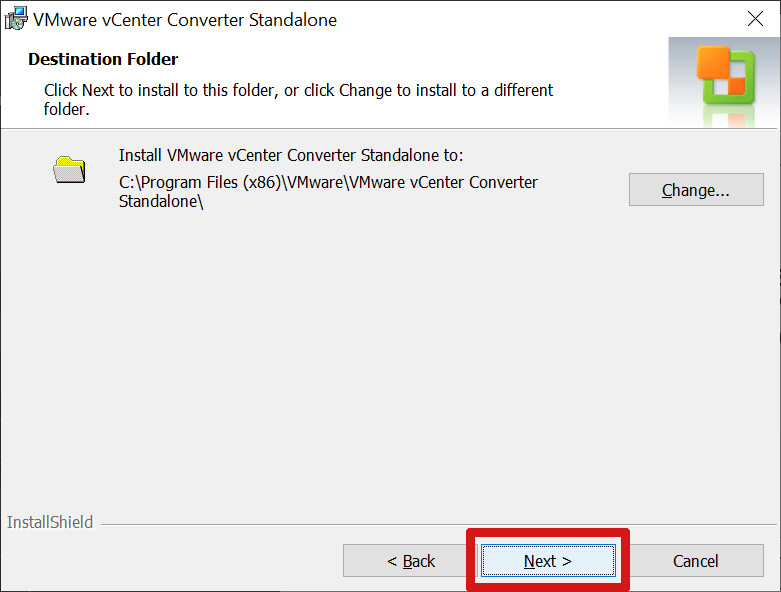Cancel the installation wizard
Viewport: 781px width, 592px height.
coord(696,561)
